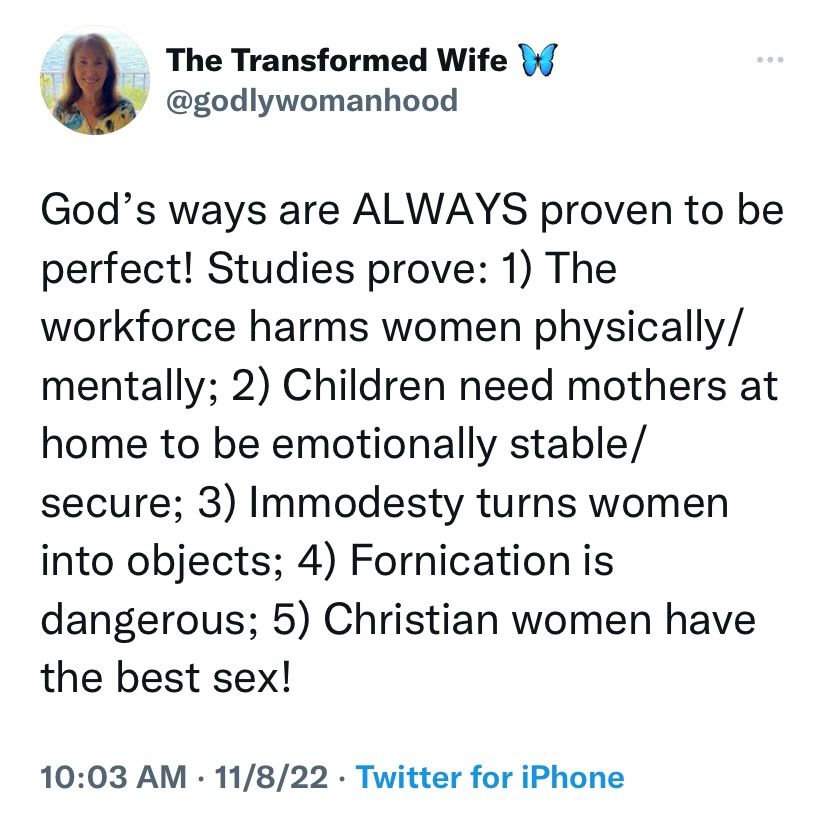Viewport: 828px width, 814px height.
Task: Open the @godlywomanhood handle
Action: [x=312, y=100]
